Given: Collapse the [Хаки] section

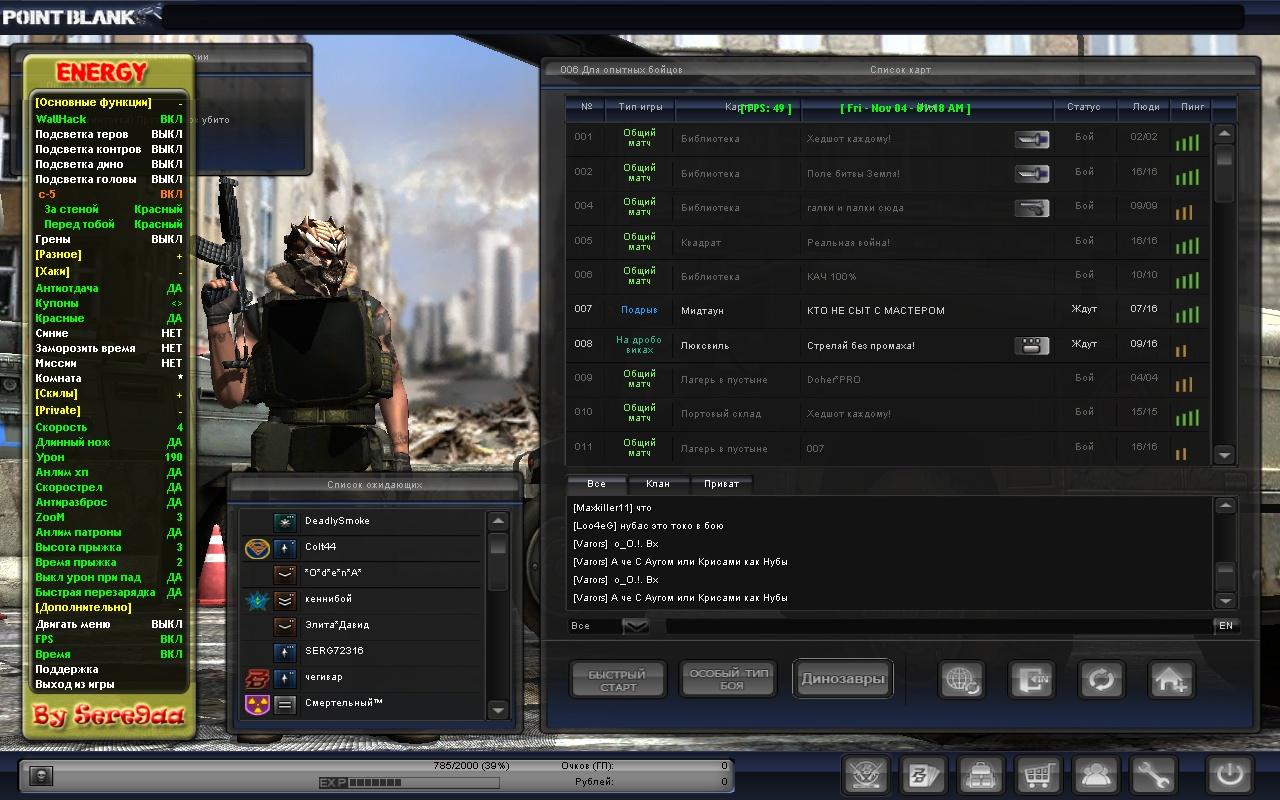Looking at the screenshot, I should pos(108,271).
